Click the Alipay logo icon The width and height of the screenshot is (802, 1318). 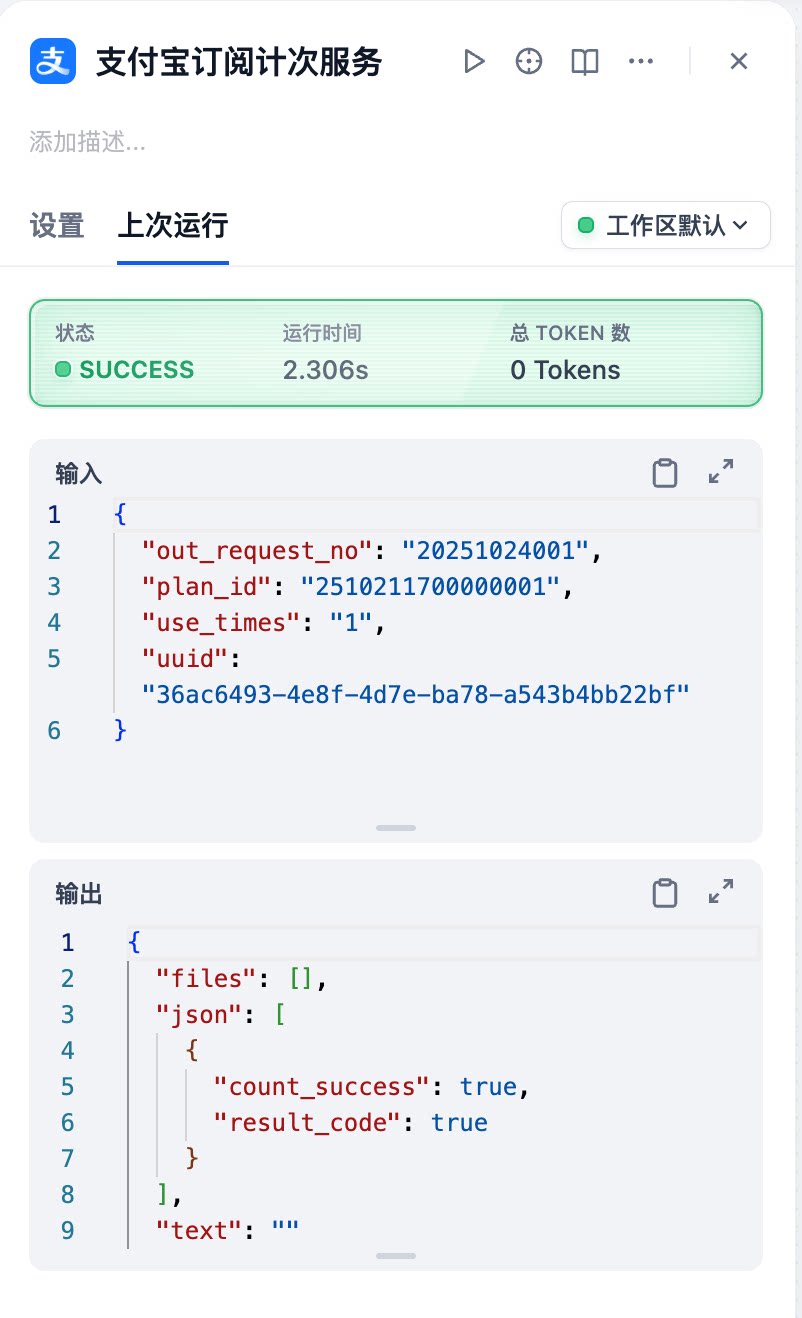pyautogui.click(x=53, y=61)
